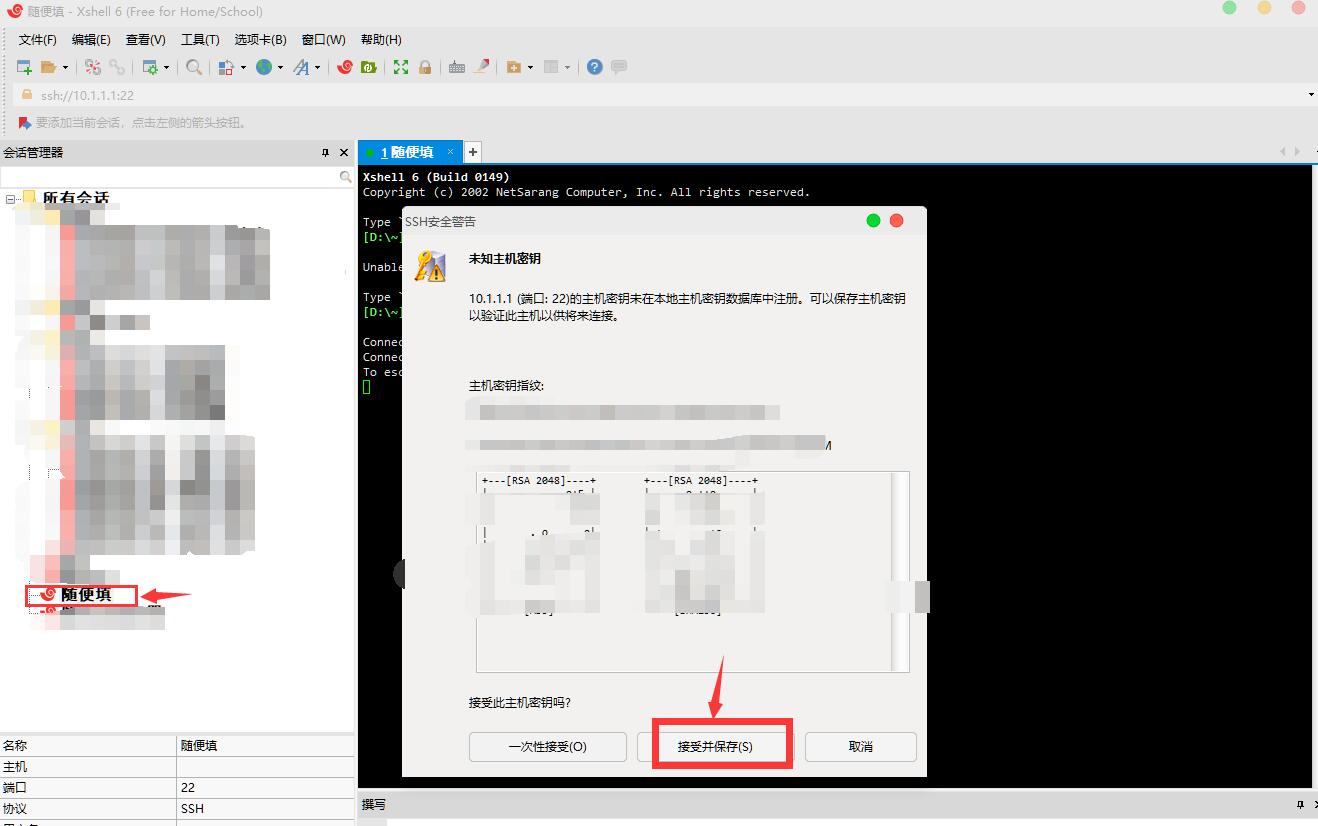Screen dimensions: 1318x826
Task: Add a new tab with plus button
Action: click(473, 152)
